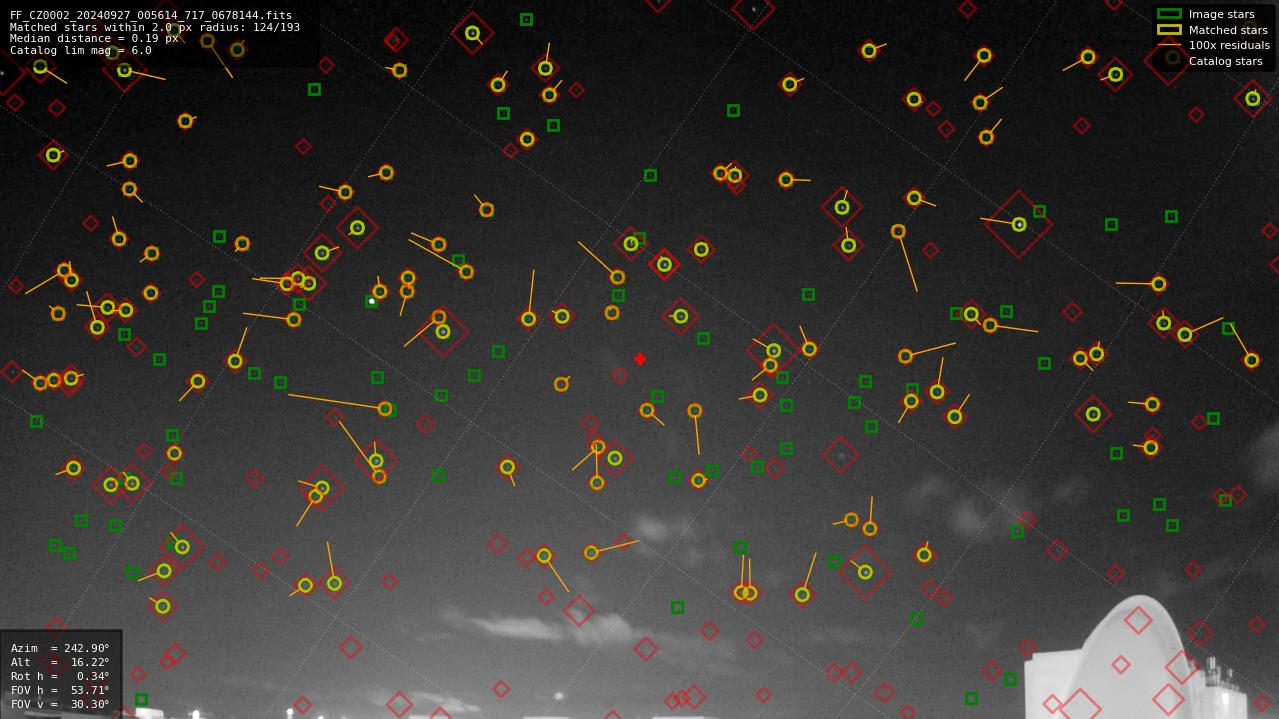Click the FF_CZ0002_20240927_005614_717_0678144.fits filename
Image resolution: width=1279 pixels, height=719 pixels.
pyautogui.click(x=151, y=15)
